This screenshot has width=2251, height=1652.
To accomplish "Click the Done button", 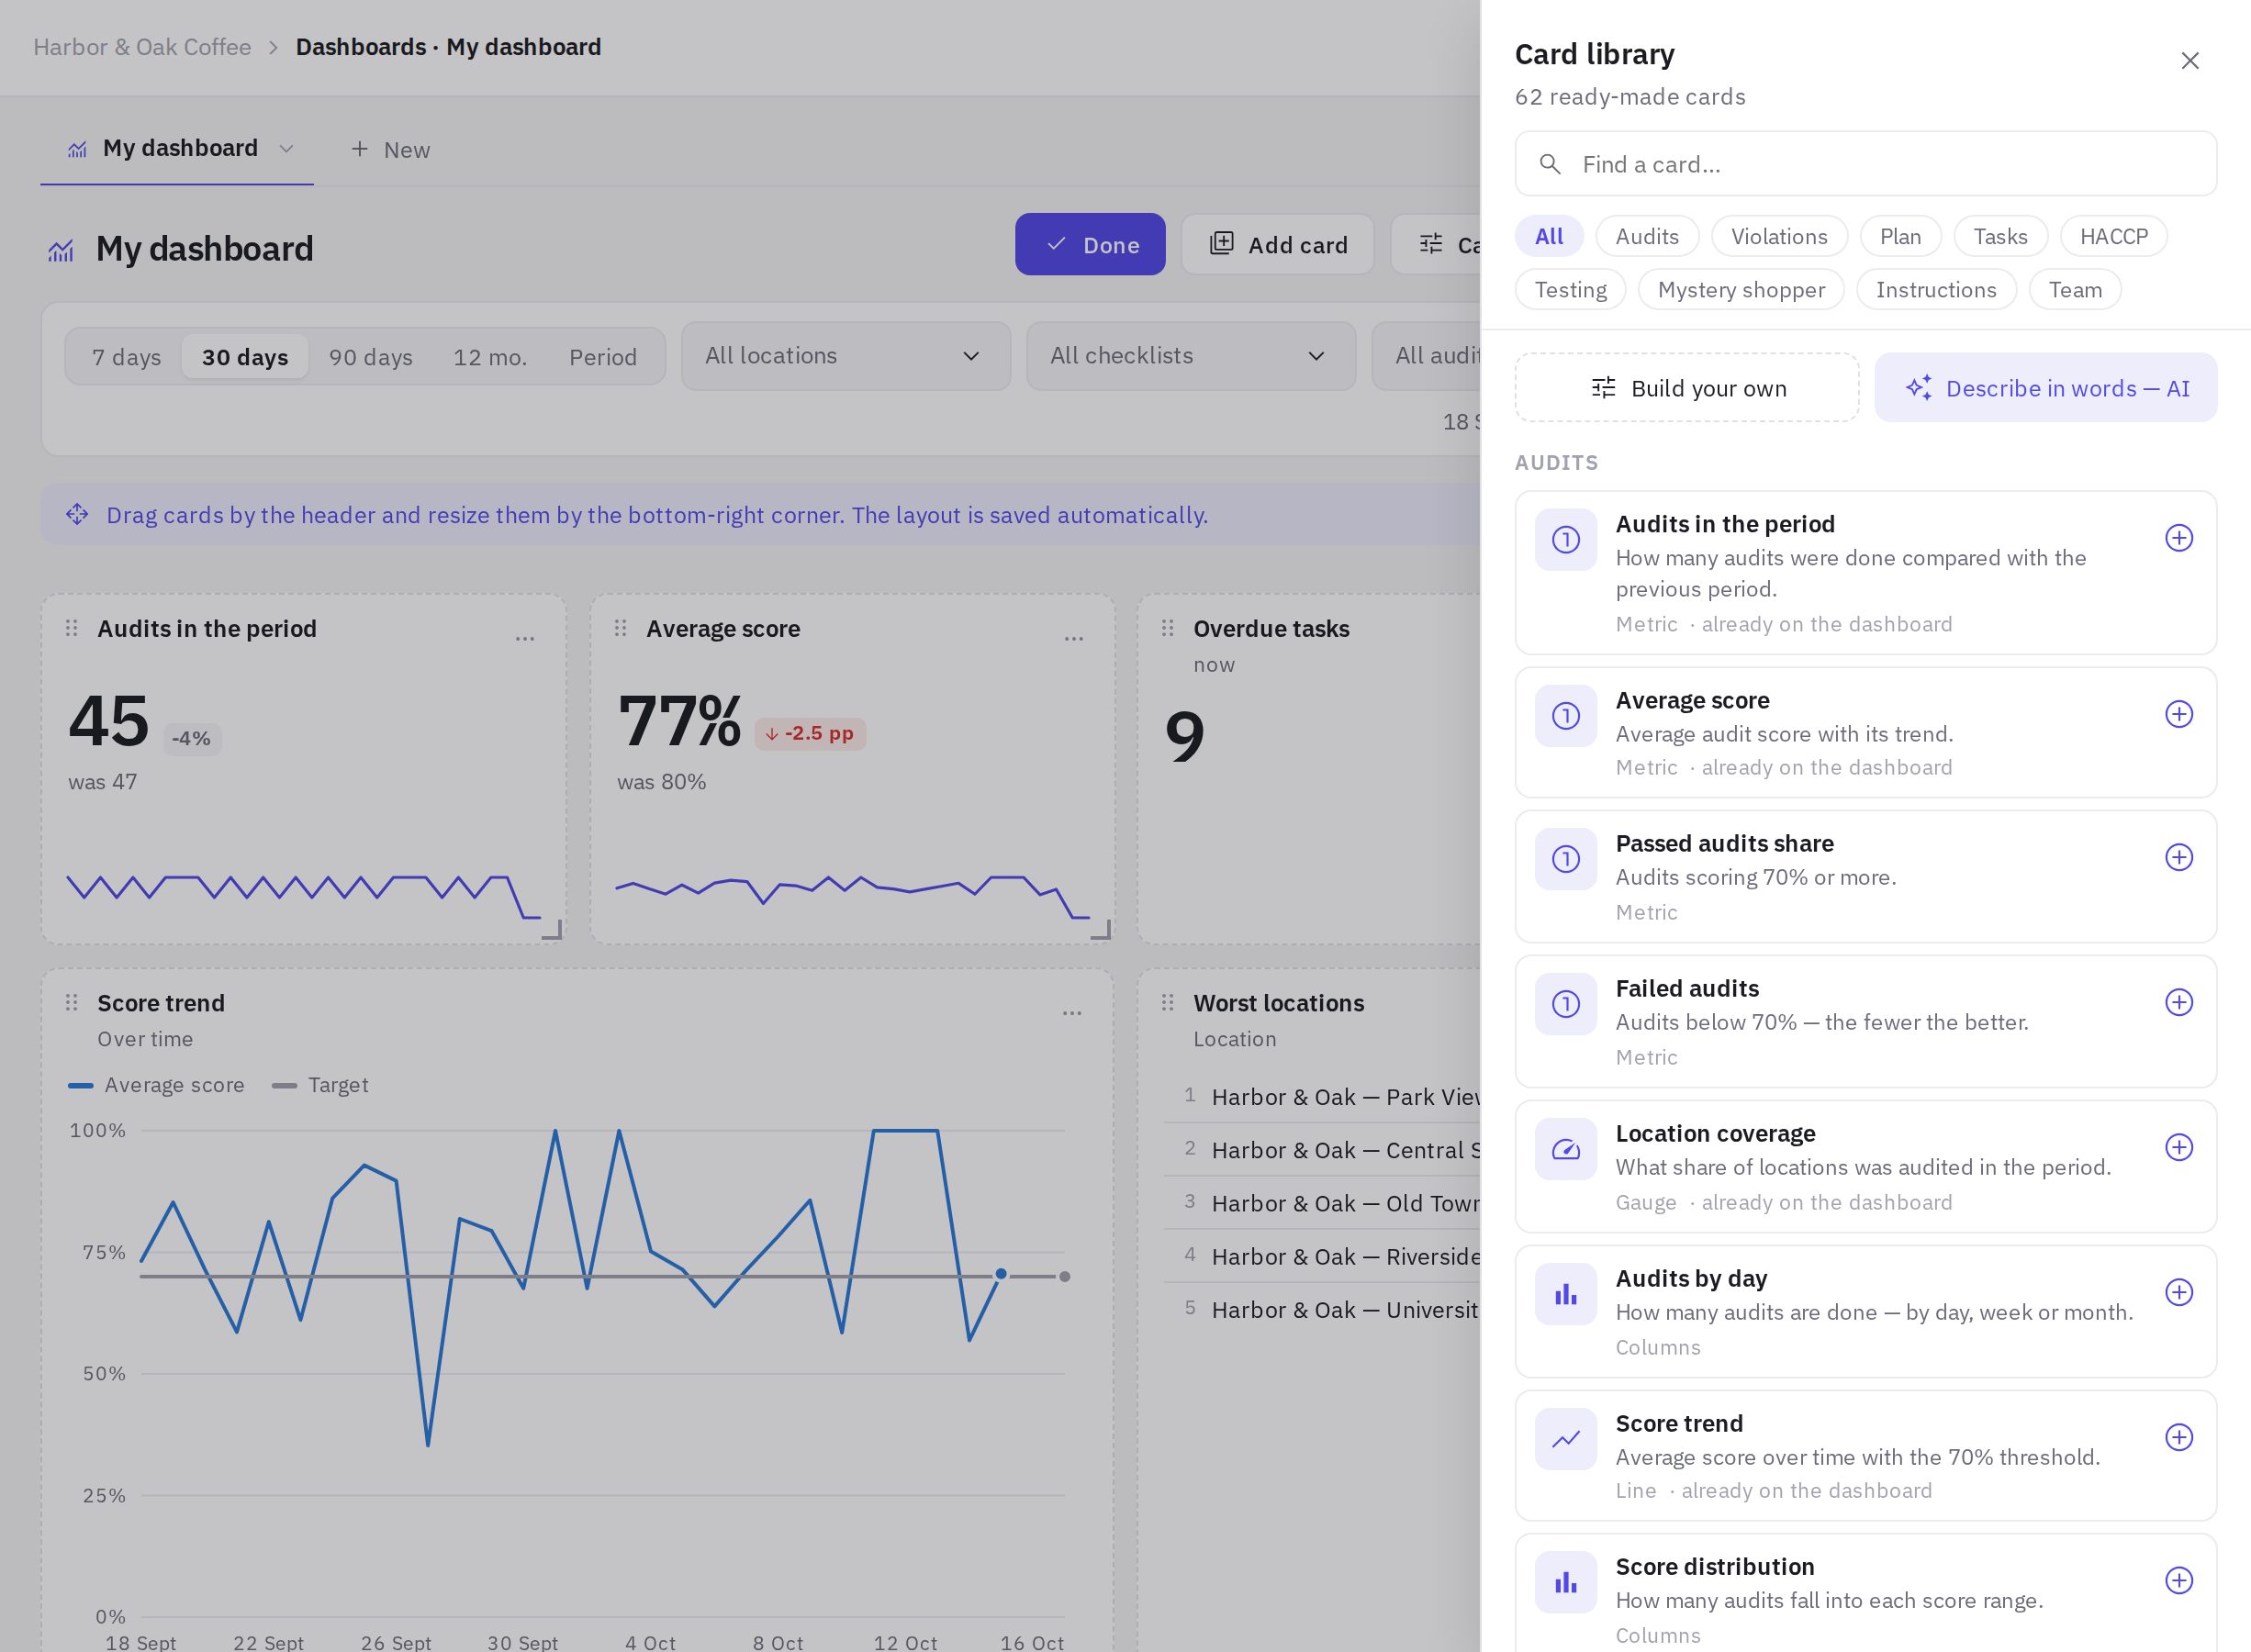I will click(x=1090, y=245).
